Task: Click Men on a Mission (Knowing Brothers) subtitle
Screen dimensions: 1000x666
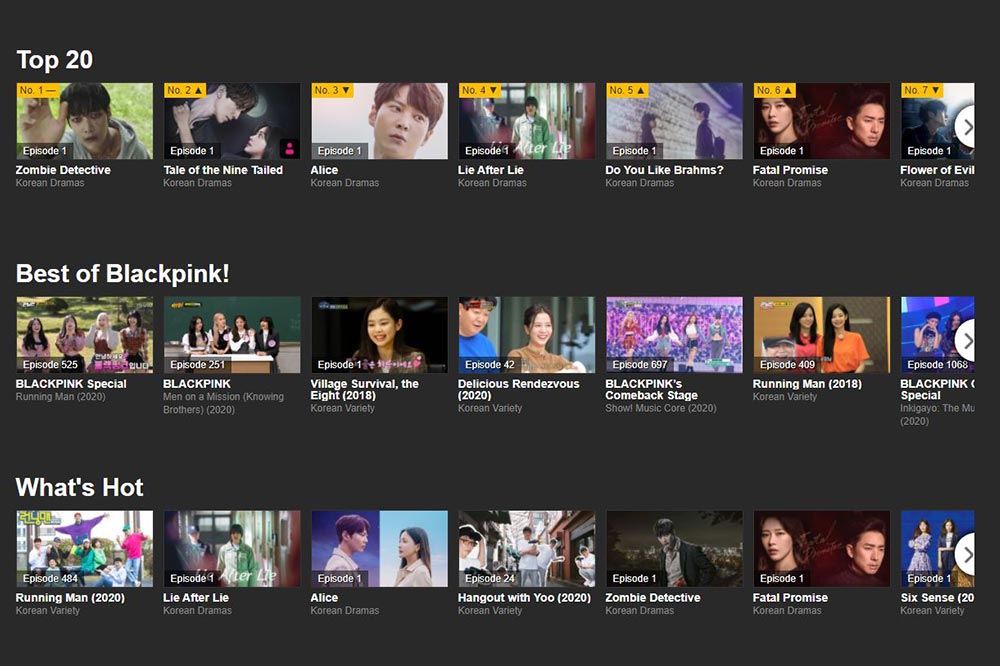Action: [x=223, y=403]
